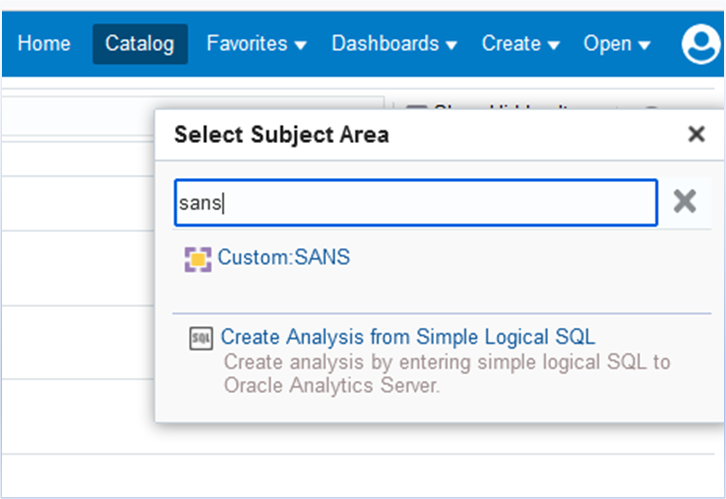Close the Select Subject Area dialog
The image size is (726, 499).
click(x=696, y=134)
